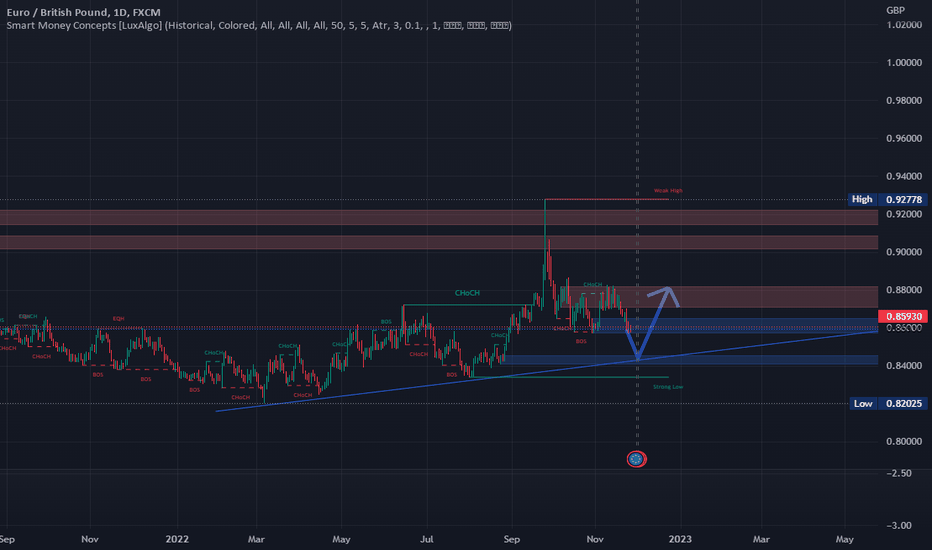The image size is (932, 550).
Task: Click the 2023 label on time axis
Action: pyautogui.click(x=680, y=539)
